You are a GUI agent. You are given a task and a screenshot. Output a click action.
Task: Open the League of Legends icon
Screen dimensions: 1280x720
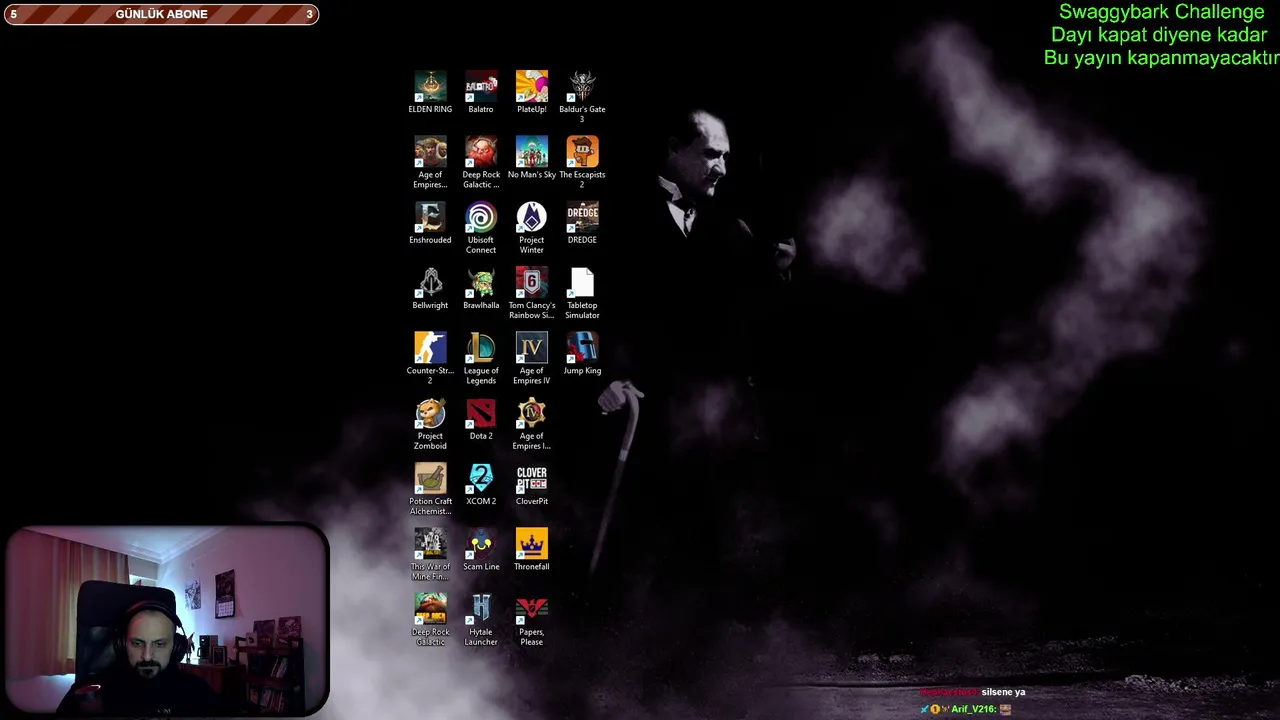(481, 348)
